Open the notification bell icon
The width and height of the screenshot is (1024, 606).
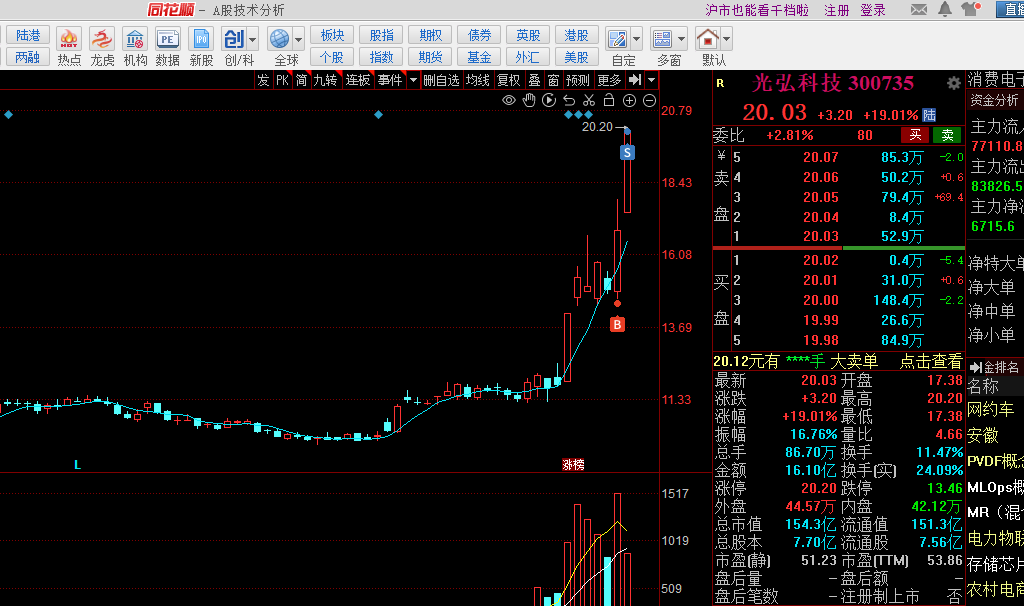point(945,9)
